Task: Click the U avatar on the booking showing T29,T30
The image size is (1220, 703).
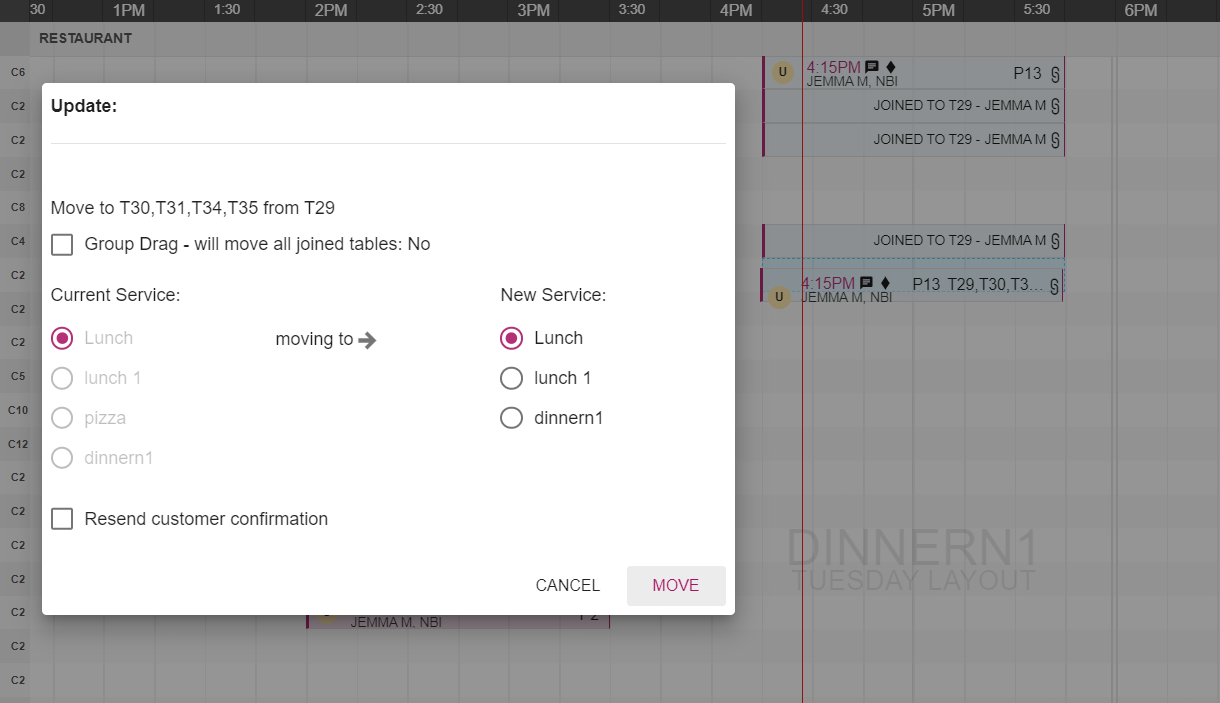Action: tap(780, 297)
